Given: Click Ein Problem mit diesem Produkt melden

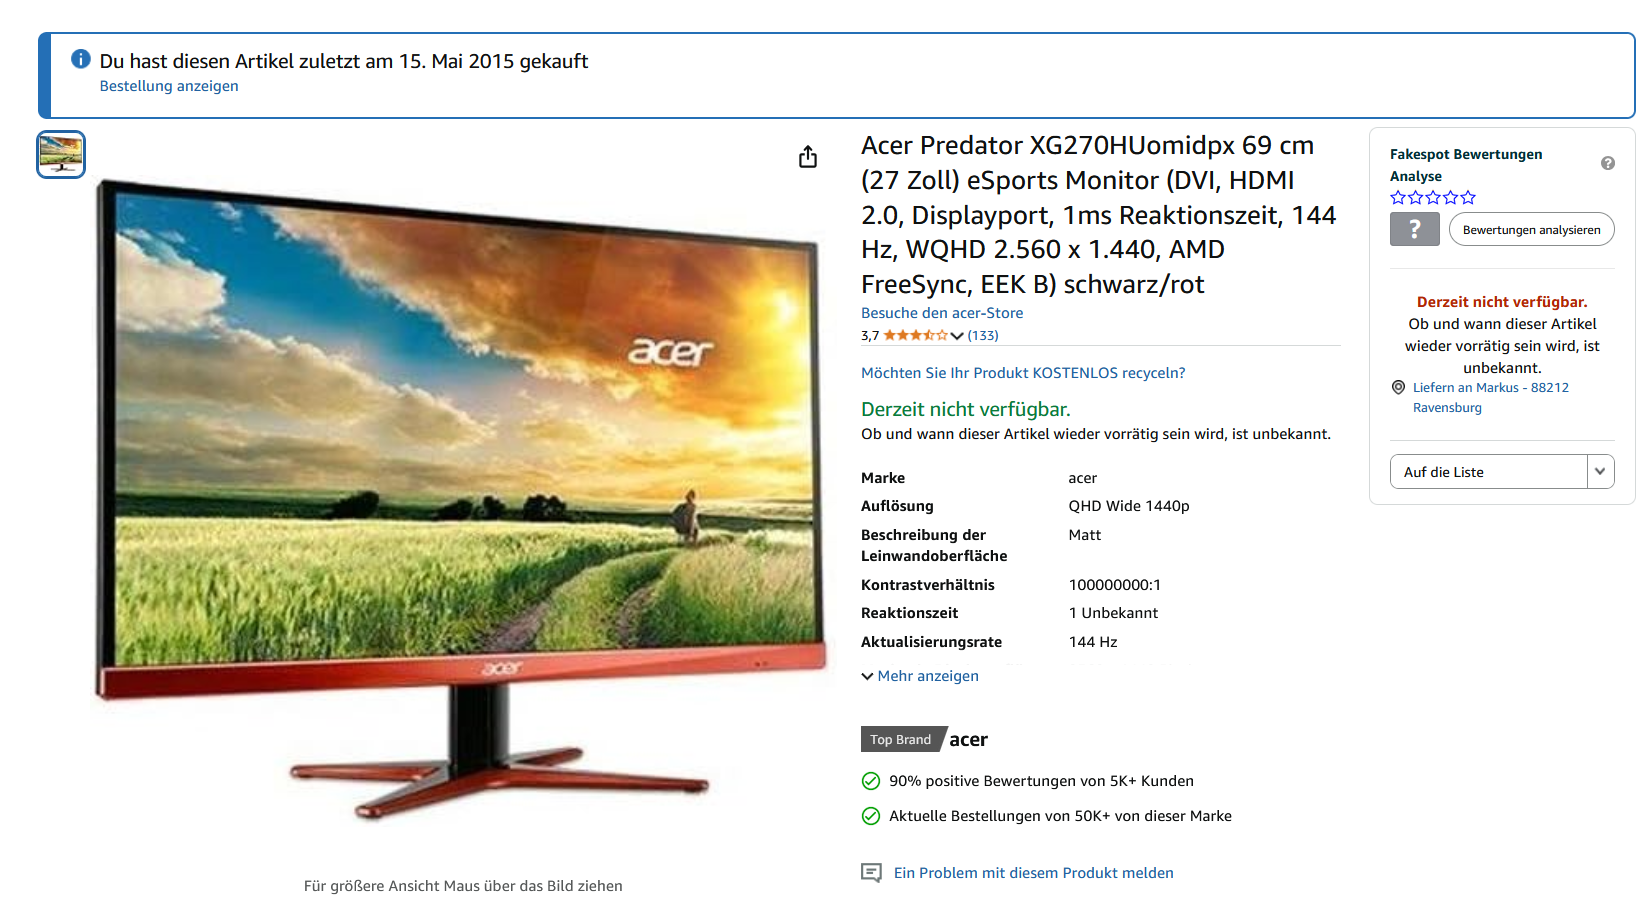Looking at the screenshot, I should coord(1033,873).
